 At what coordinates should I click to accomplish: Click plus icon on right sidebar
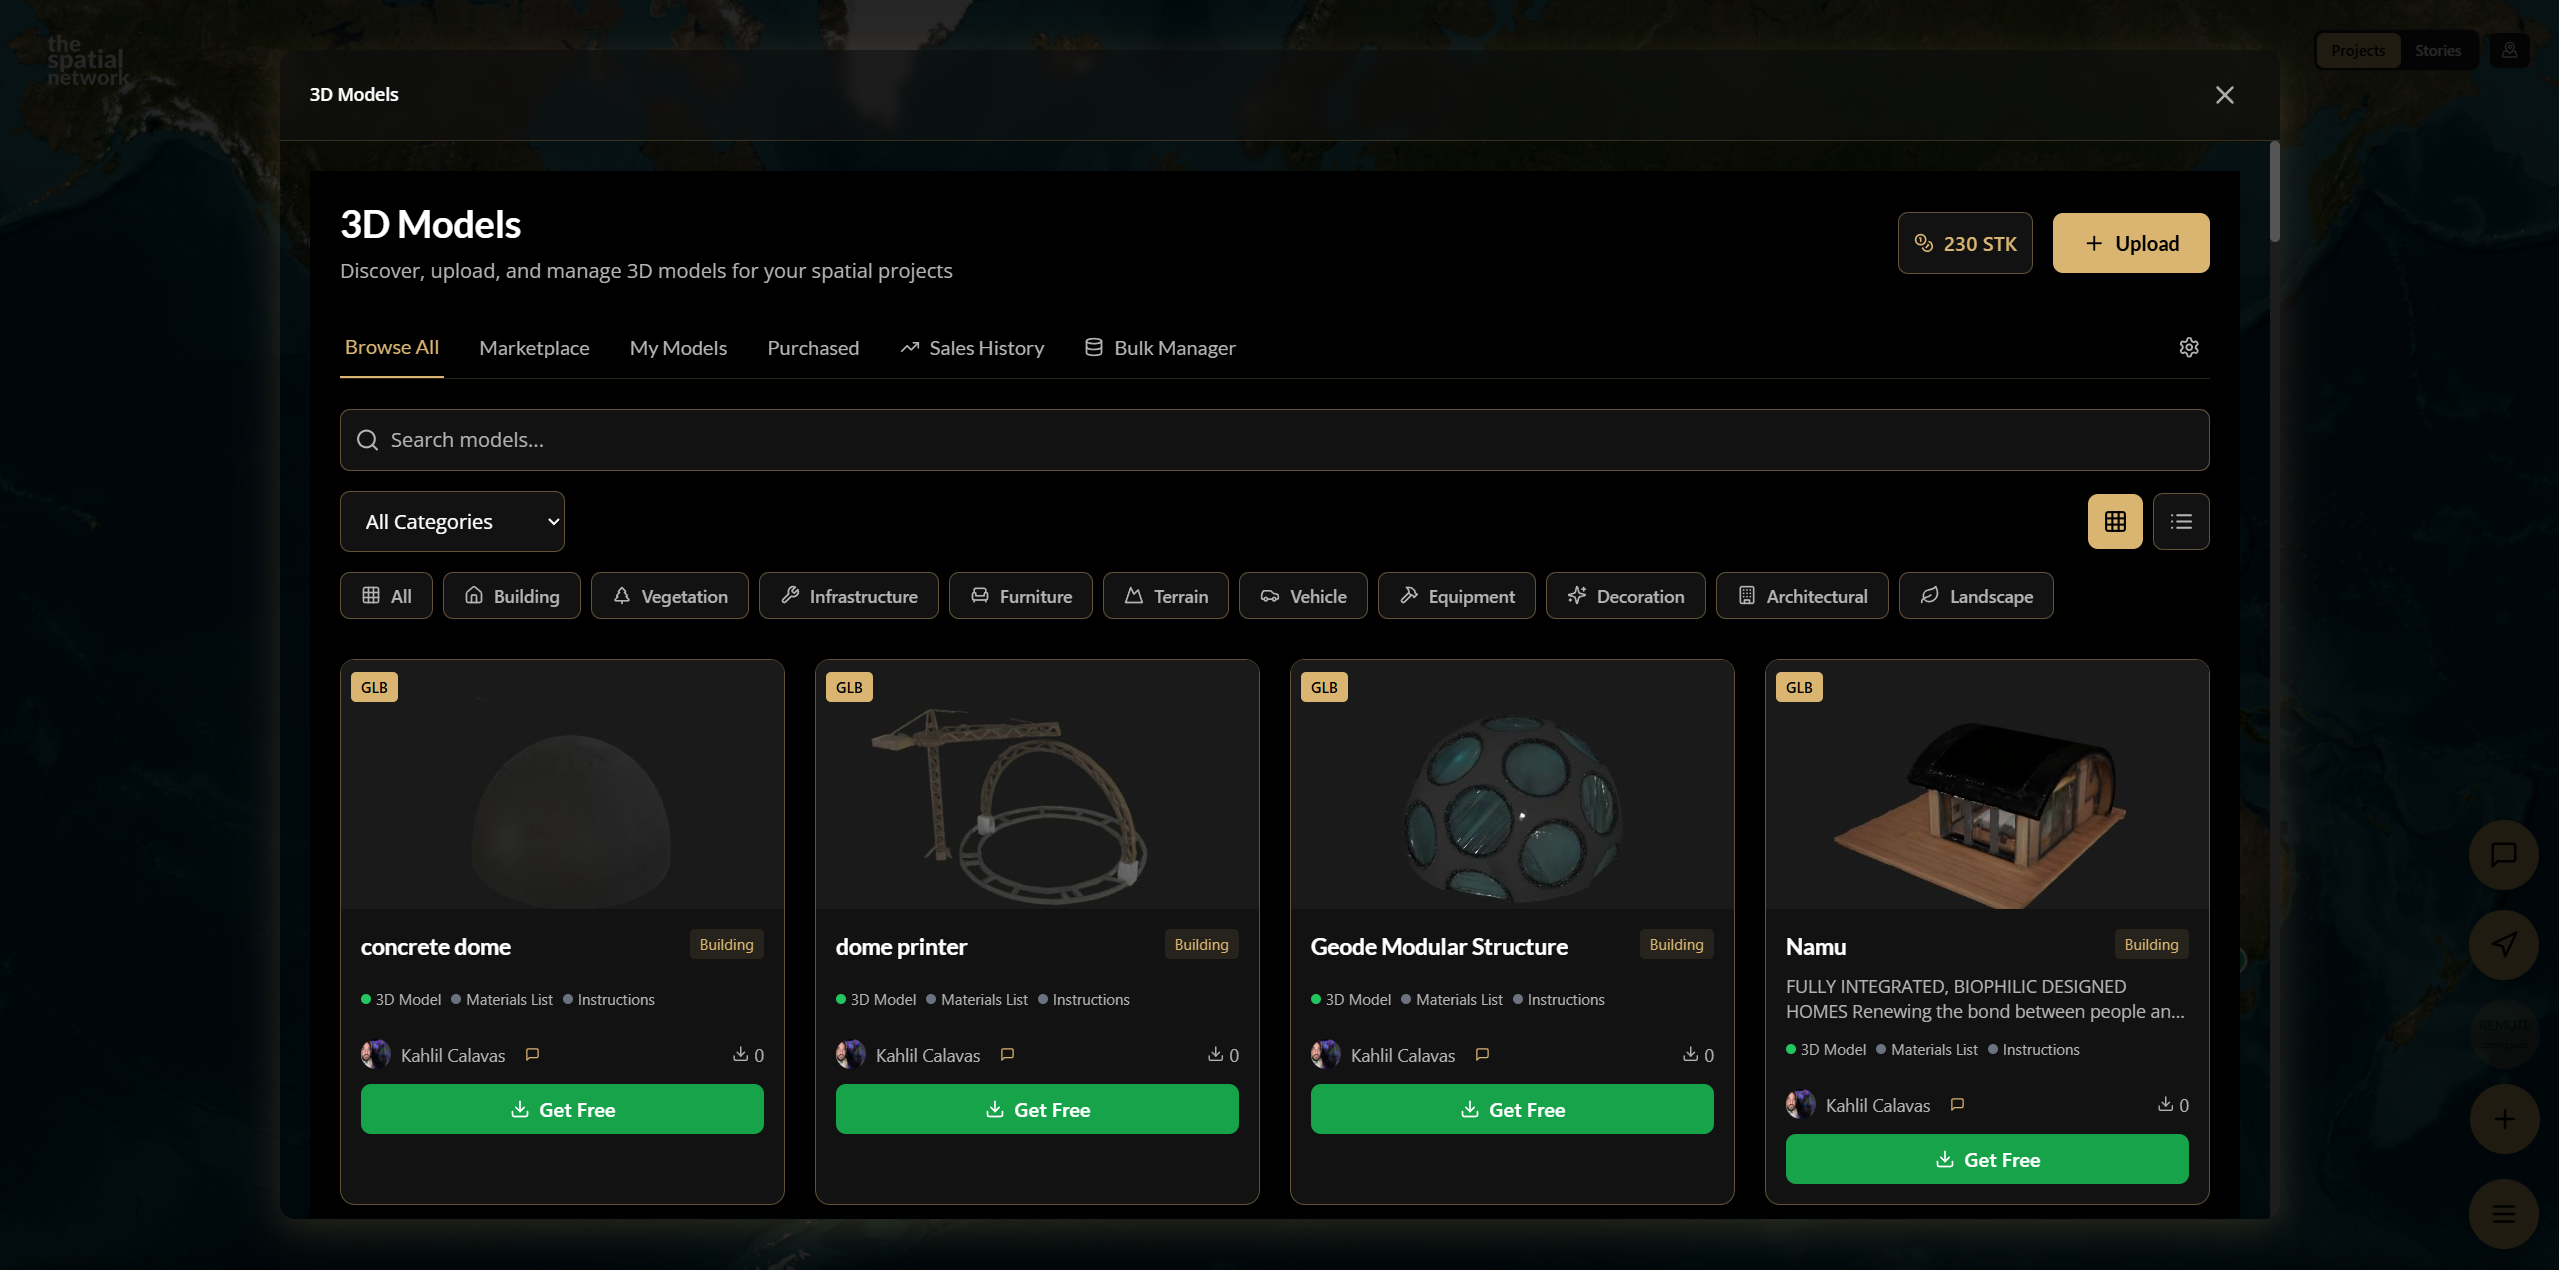click(x=2503, y=1119)
